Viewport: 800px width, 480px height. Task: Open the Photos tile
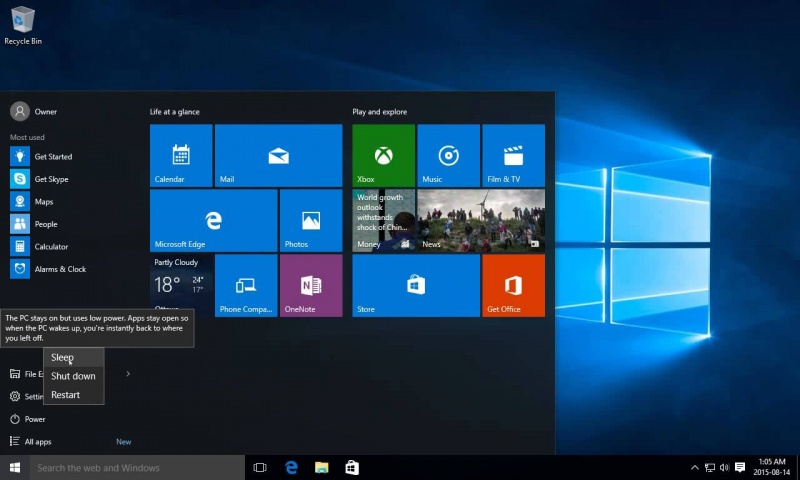click(x=311, y=220)
